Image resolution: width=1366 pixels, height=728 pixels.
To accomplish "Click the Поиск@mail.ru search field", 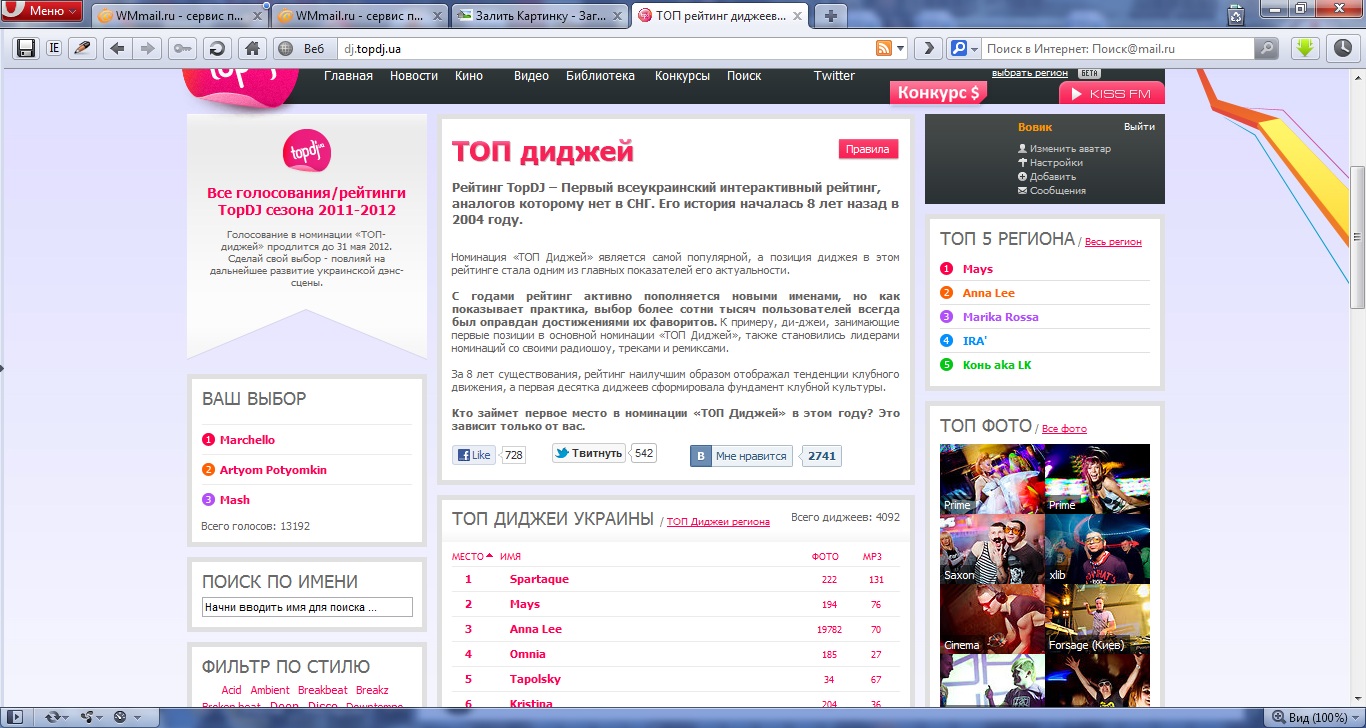I will click(1118, 48).
